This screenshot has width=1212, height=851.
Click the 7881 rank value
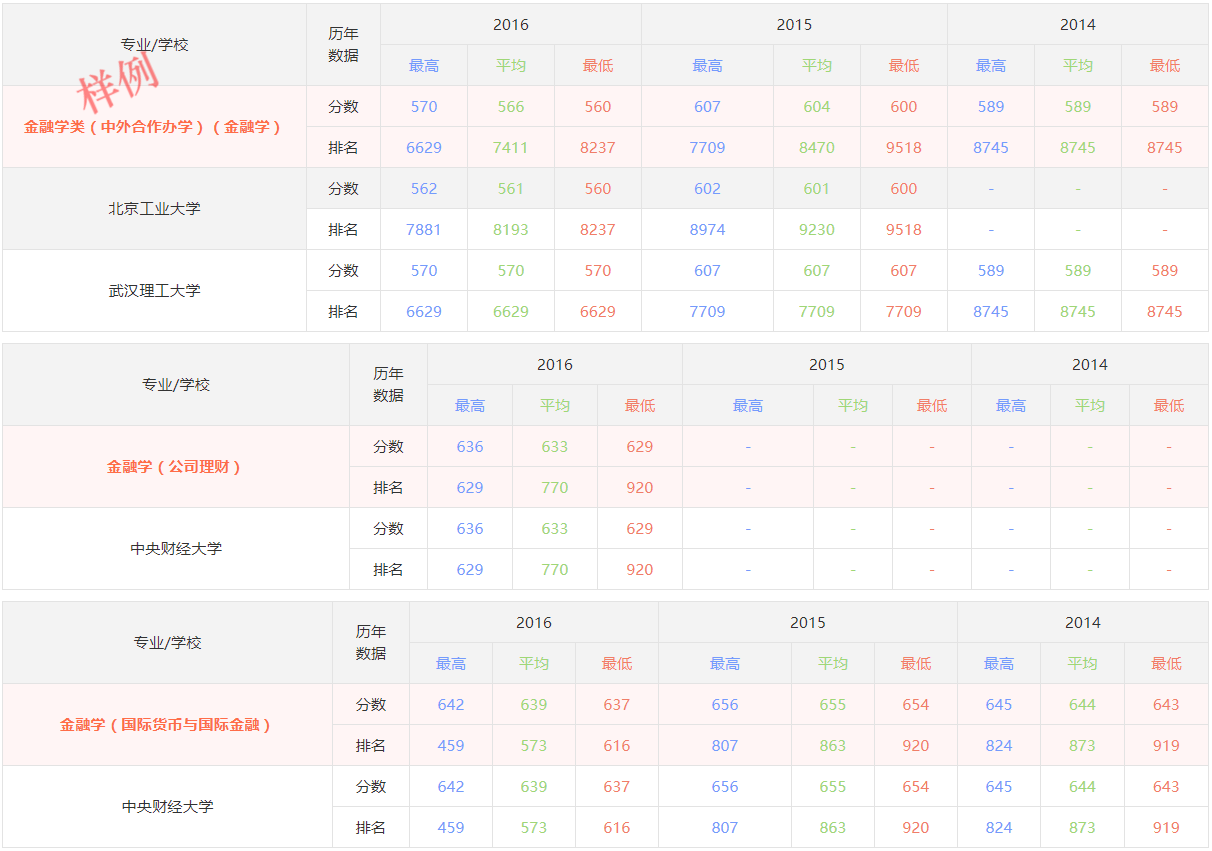click(424, 230)
